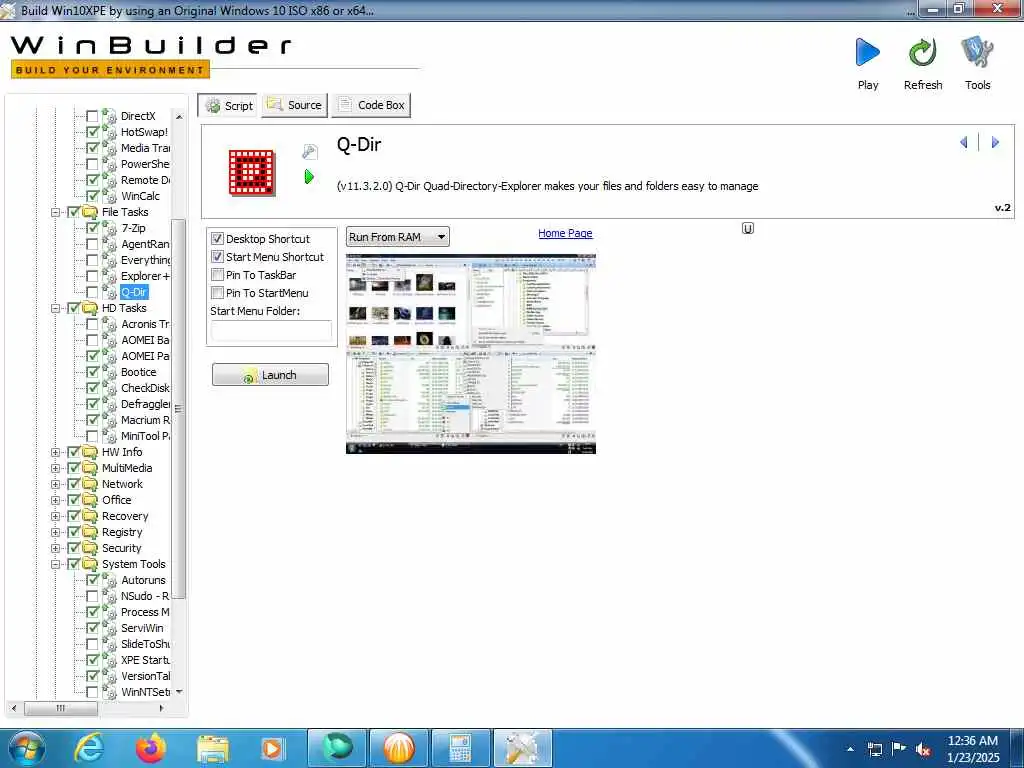Viewport: 1024px width, 768px height.
Task: Click the Refresh icon
Action: tap(923, 52)
